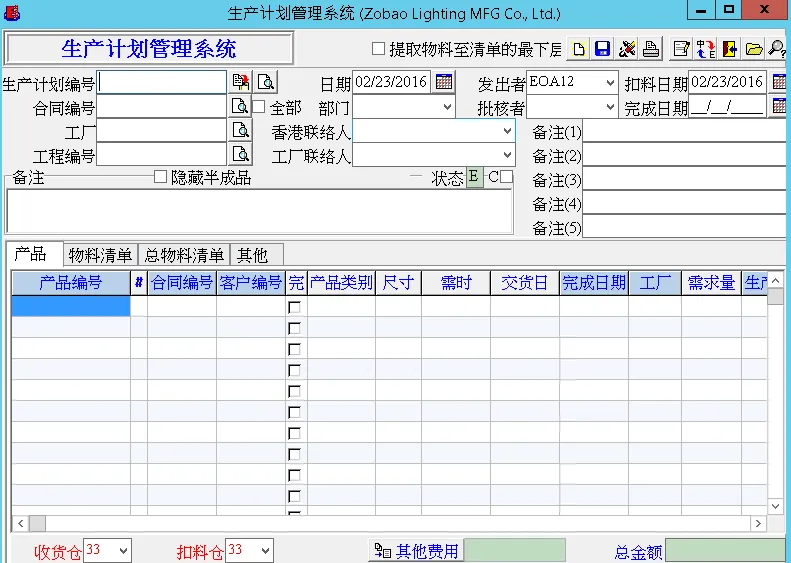Expand the 部门 dropdown
The width and height of the screenshot is (791, 563).
pos(447,107)
